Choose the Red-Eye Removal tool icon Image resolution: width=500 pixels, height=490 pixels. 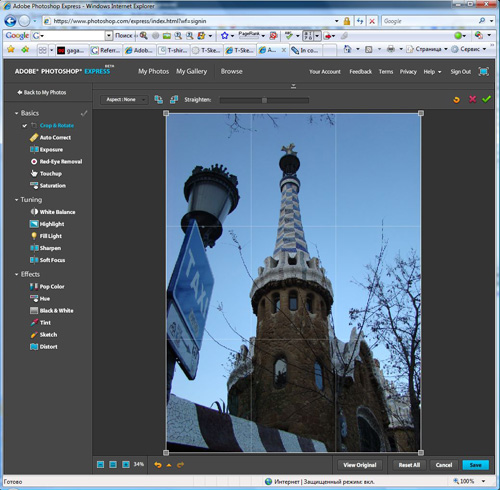coord(34,161)
